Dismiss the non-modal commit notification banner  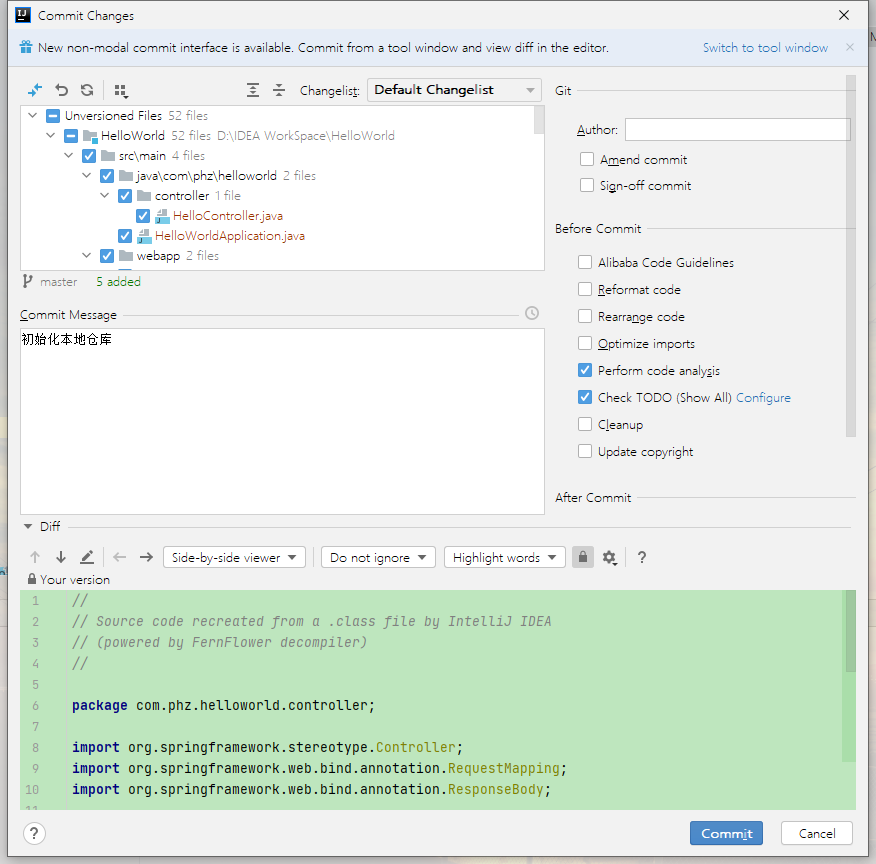850,47
